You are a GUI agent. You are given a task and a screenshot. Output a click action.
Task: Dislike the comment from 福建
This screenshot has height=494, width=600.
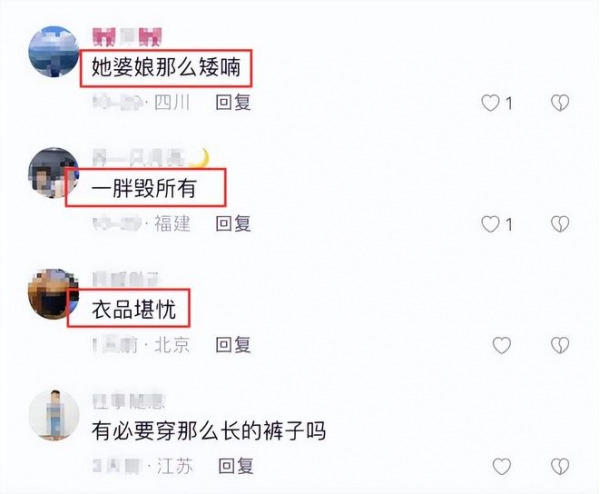(560, 224)
